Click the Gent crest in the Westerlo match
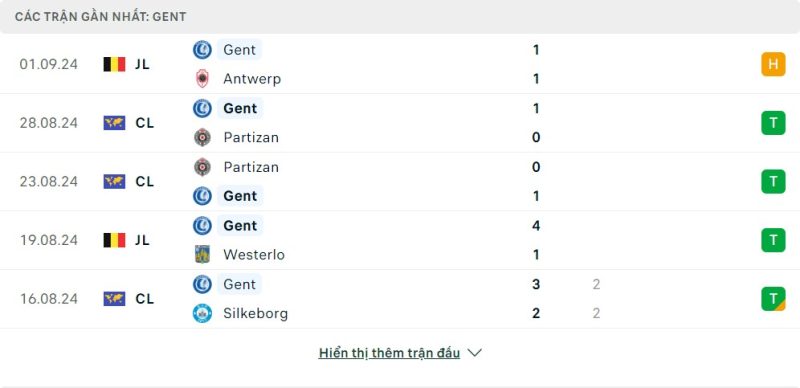Viewport: 800px width, 388px height. click(203, 225)
